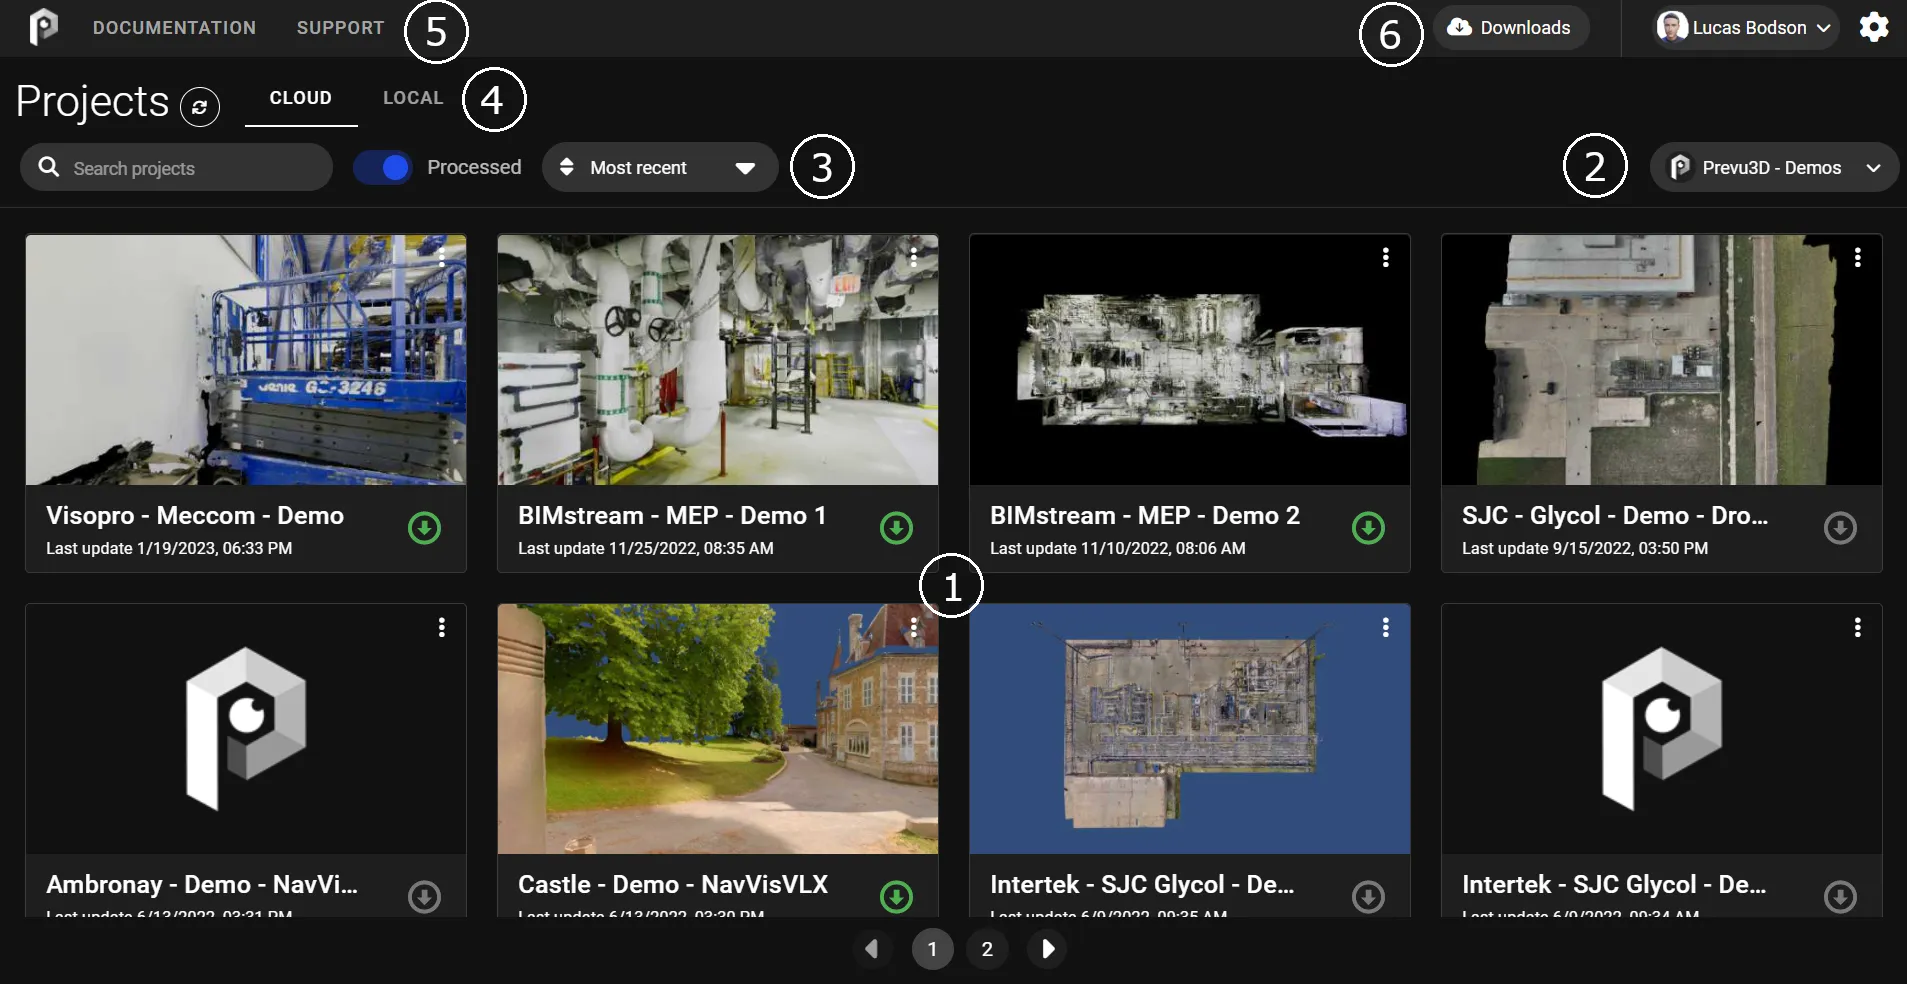This screenshot has width=1907, height=985.
Task: Open Ambronay - Demo placeholder thumbnail
Action: 246,729
